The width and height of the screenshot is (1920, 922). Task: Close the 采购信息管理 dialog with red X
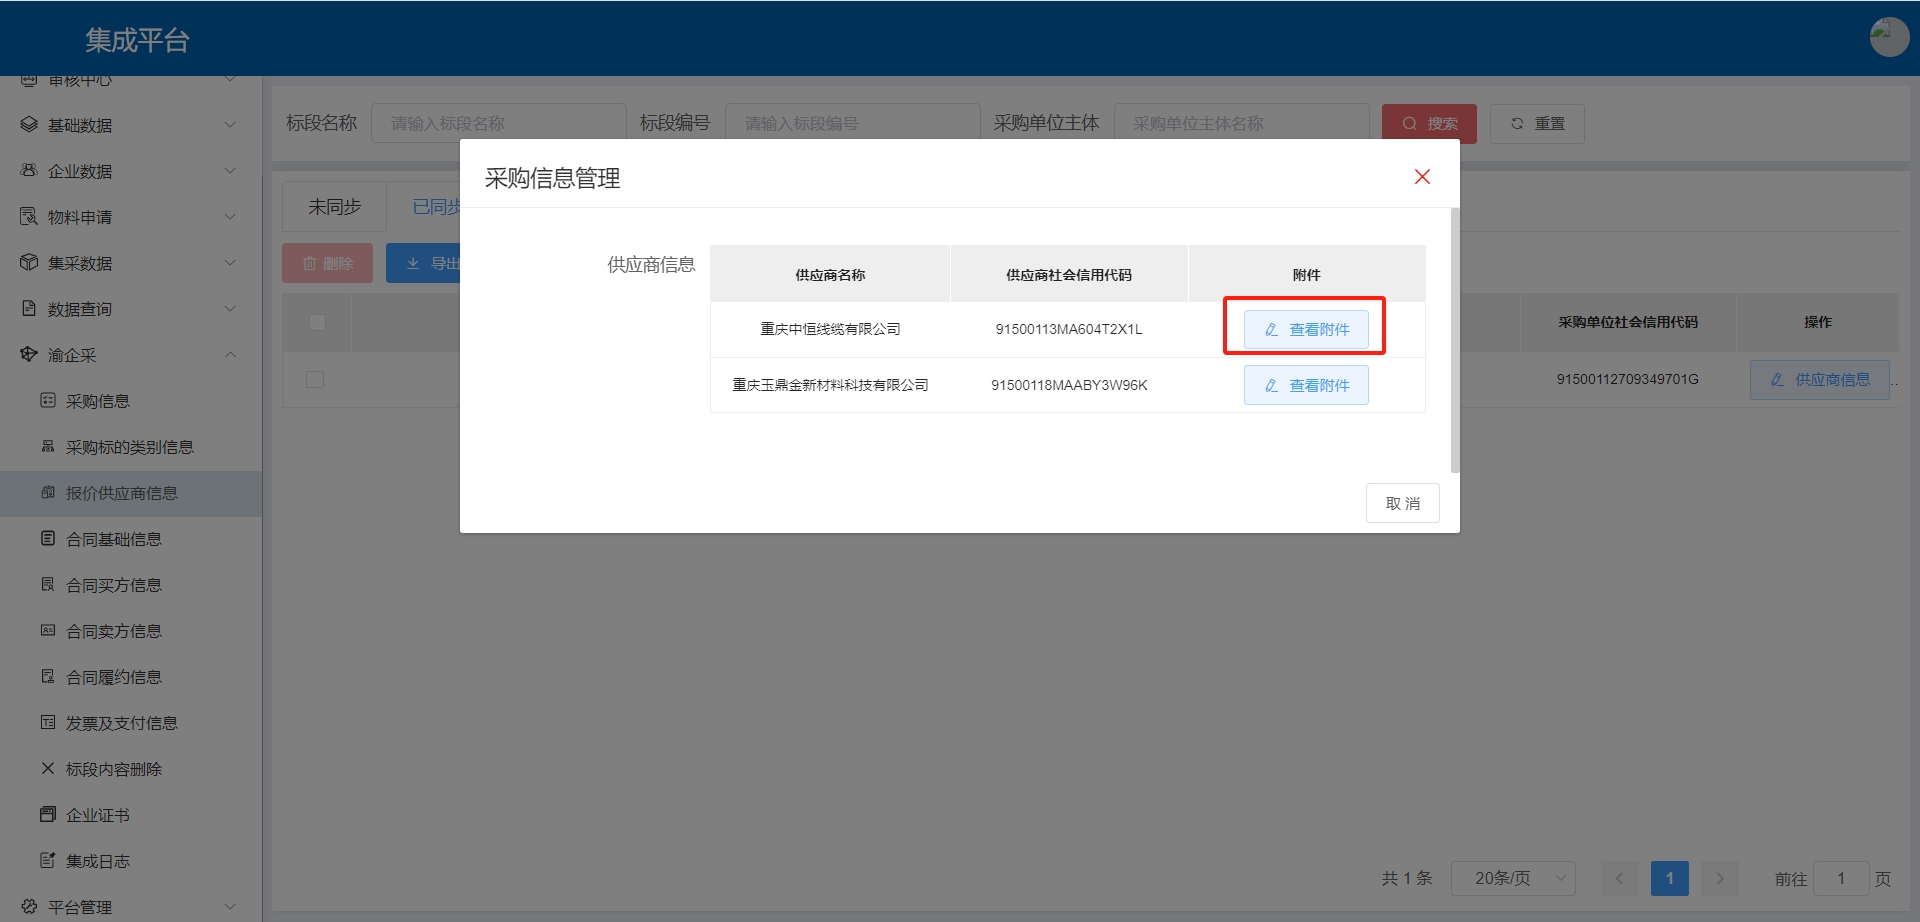coord(1422,177)
